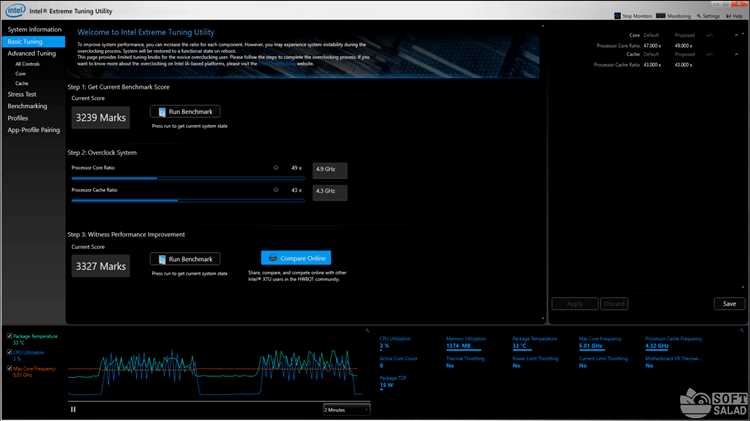Select All Controls under Advanced Tuning

point(27,64)
